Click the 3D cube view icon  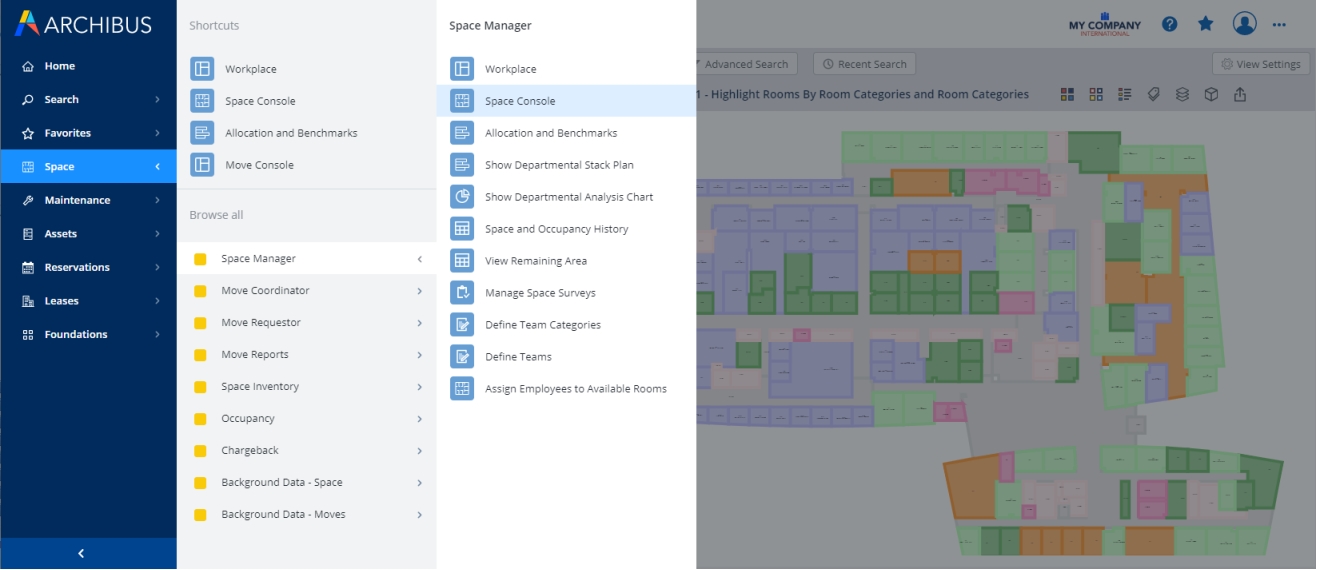click(1211, 94)
